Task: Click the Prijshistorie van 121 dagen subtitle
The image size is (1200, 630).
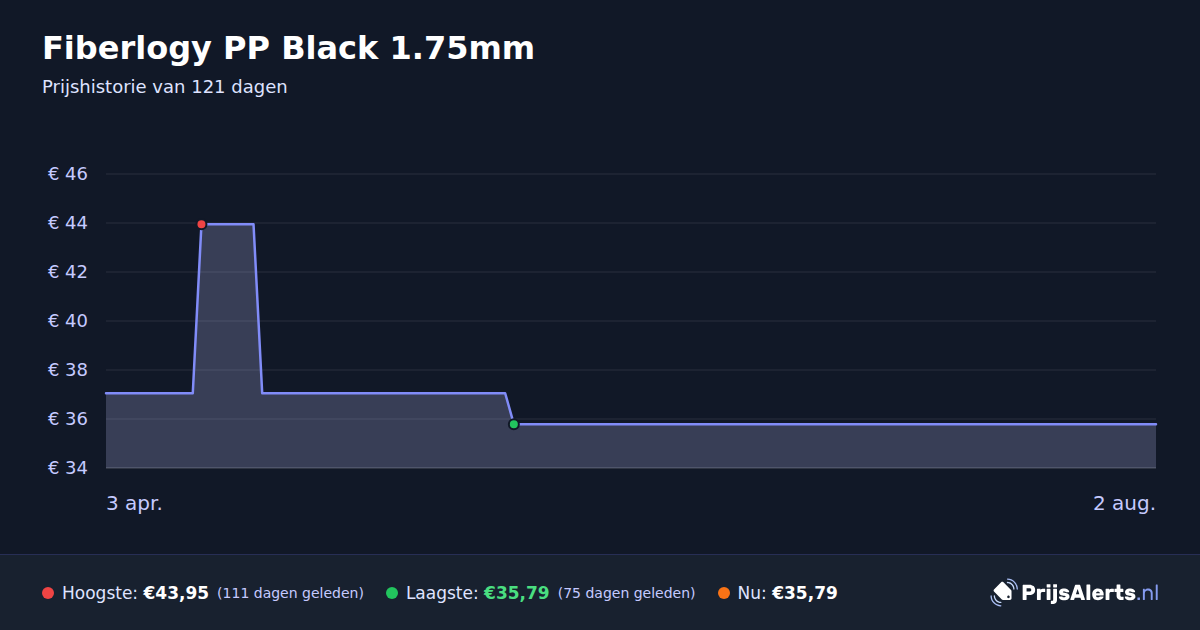Action: 165,87
